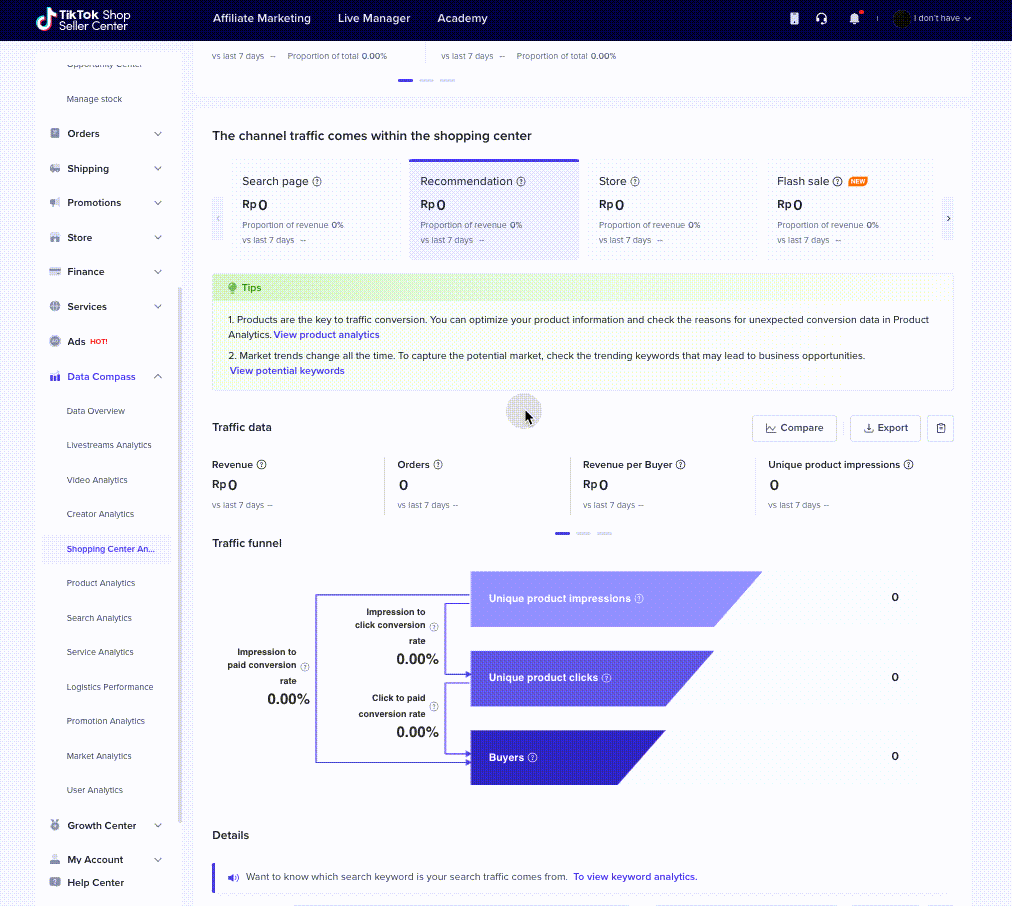Click the notification bell icon
The height and width of the screenshot is (906, 1012).
click(854, 18)
